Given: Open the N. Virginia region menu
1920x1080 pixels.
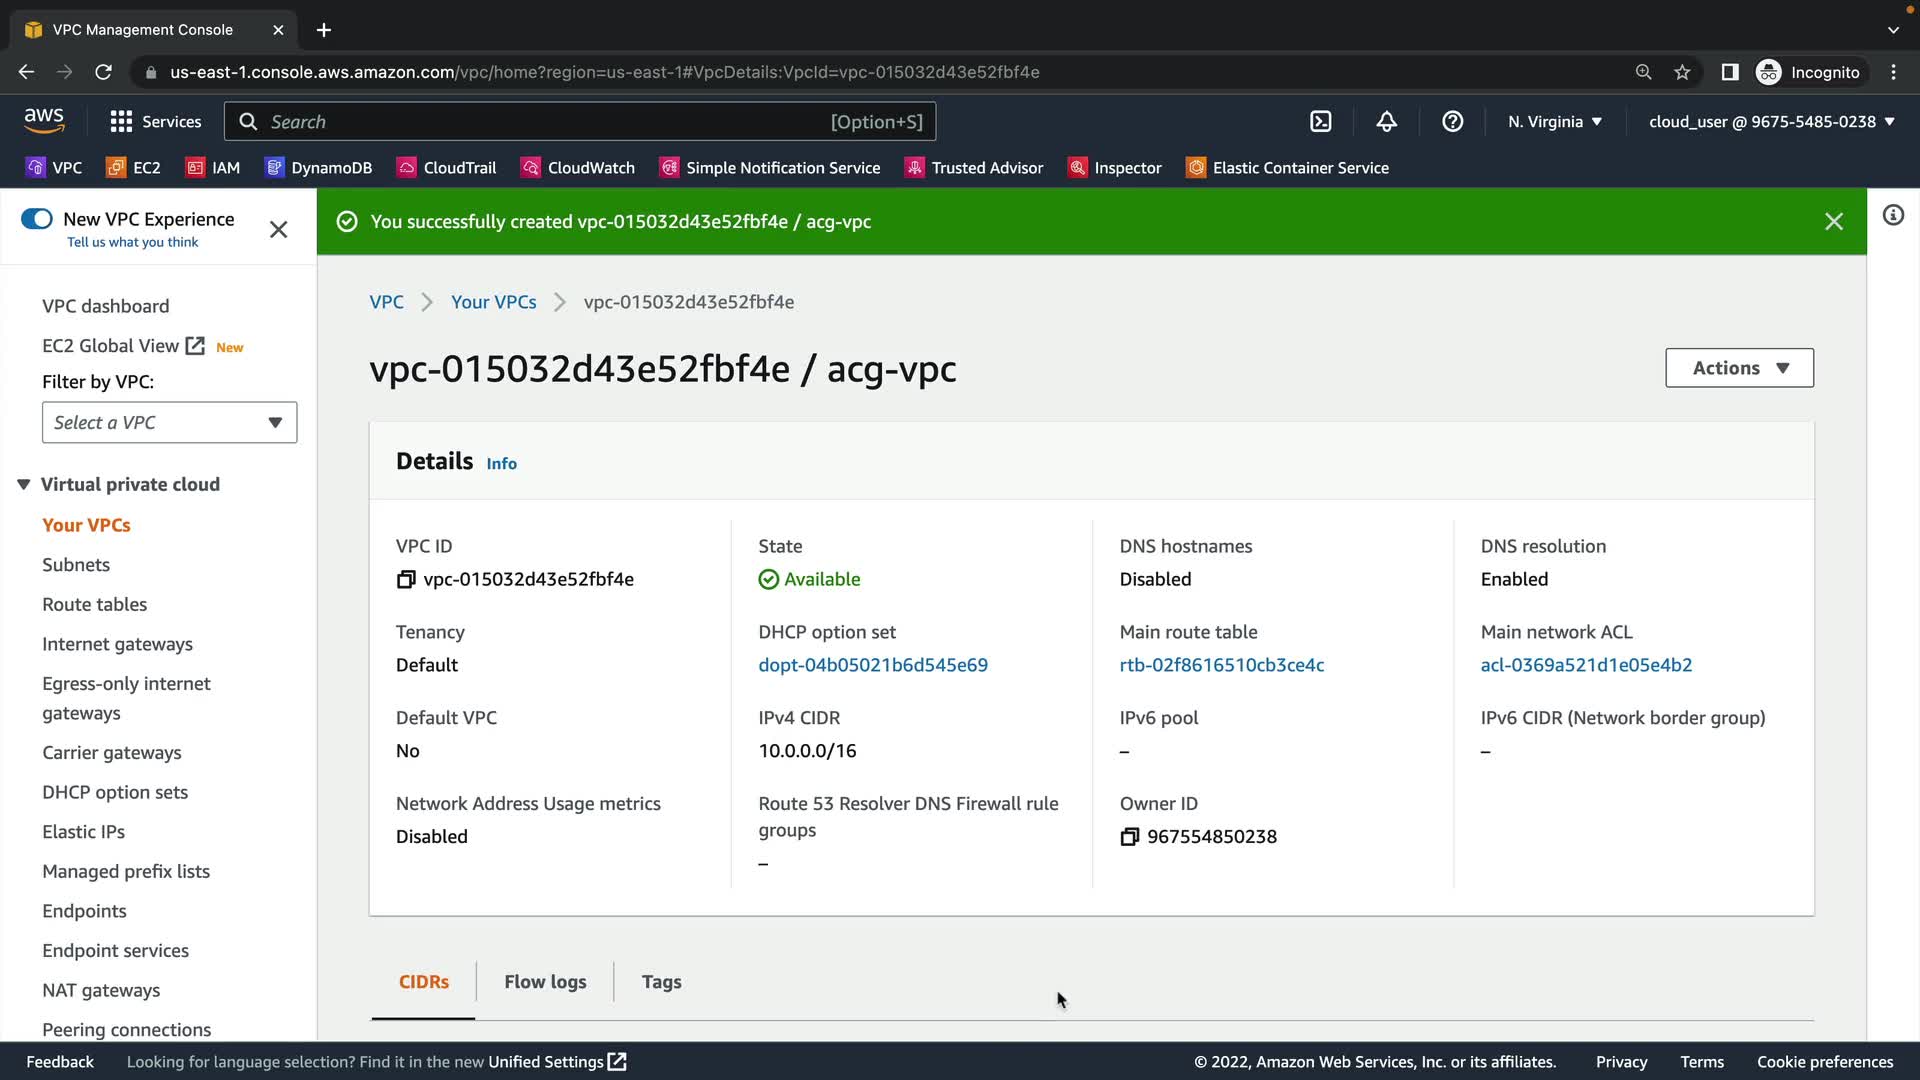Looking at the screenshot, I should 1554,122.
